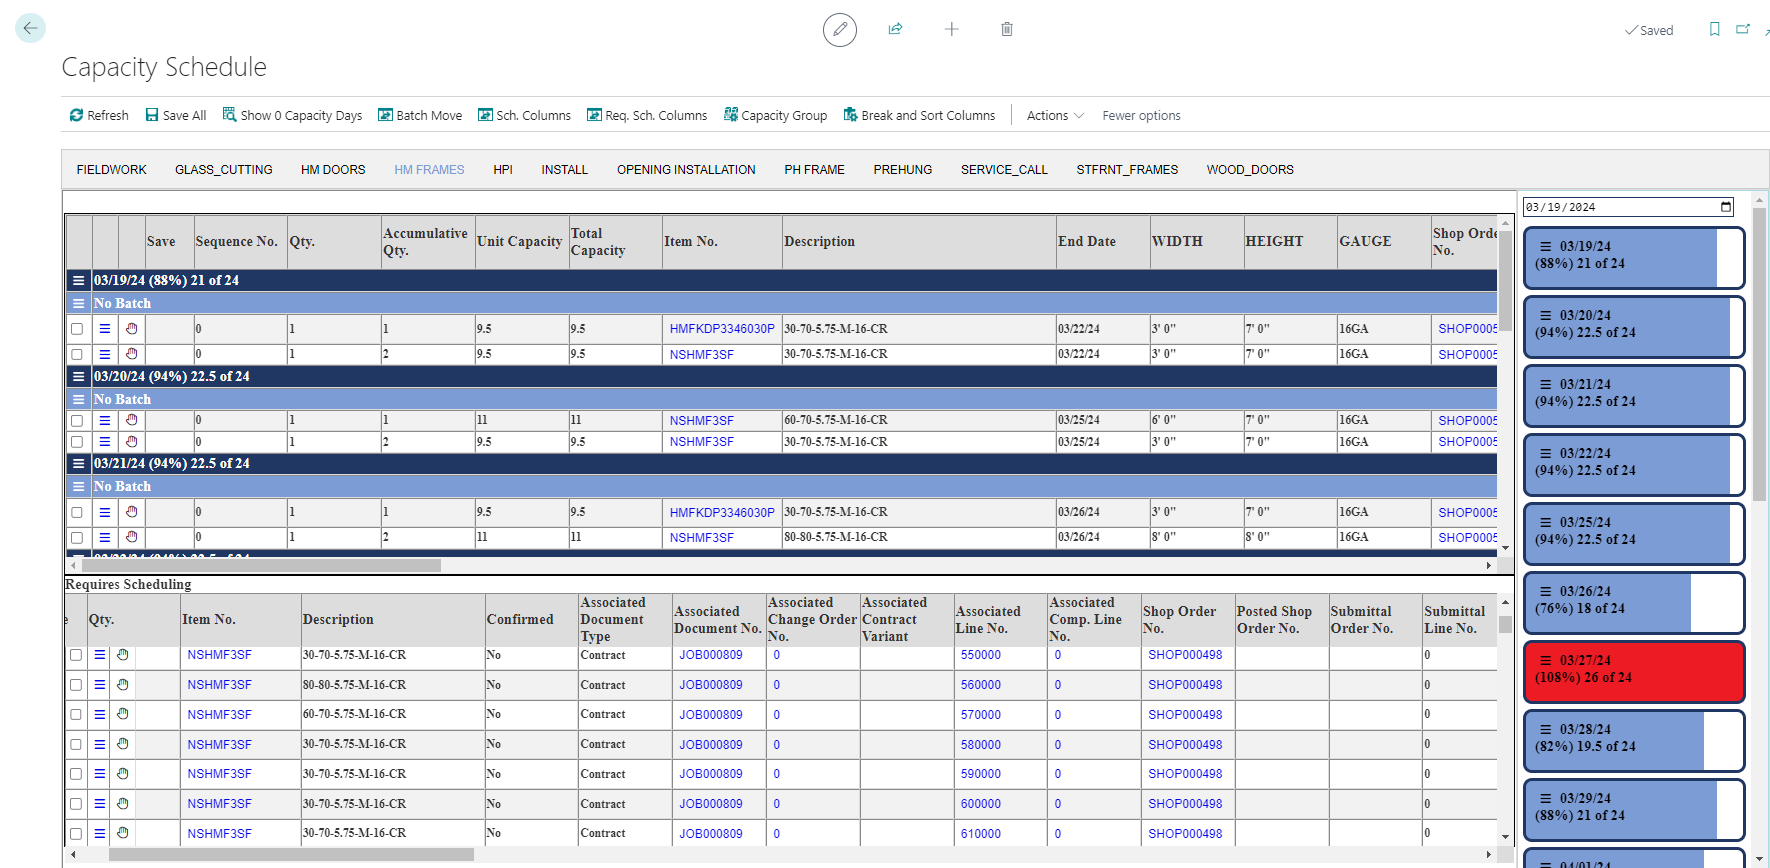Viewport: 1770px width, 868px height.
Task: Check the box for item HMFKDP3346030P under 03/19/24
Action: (77, 329)
